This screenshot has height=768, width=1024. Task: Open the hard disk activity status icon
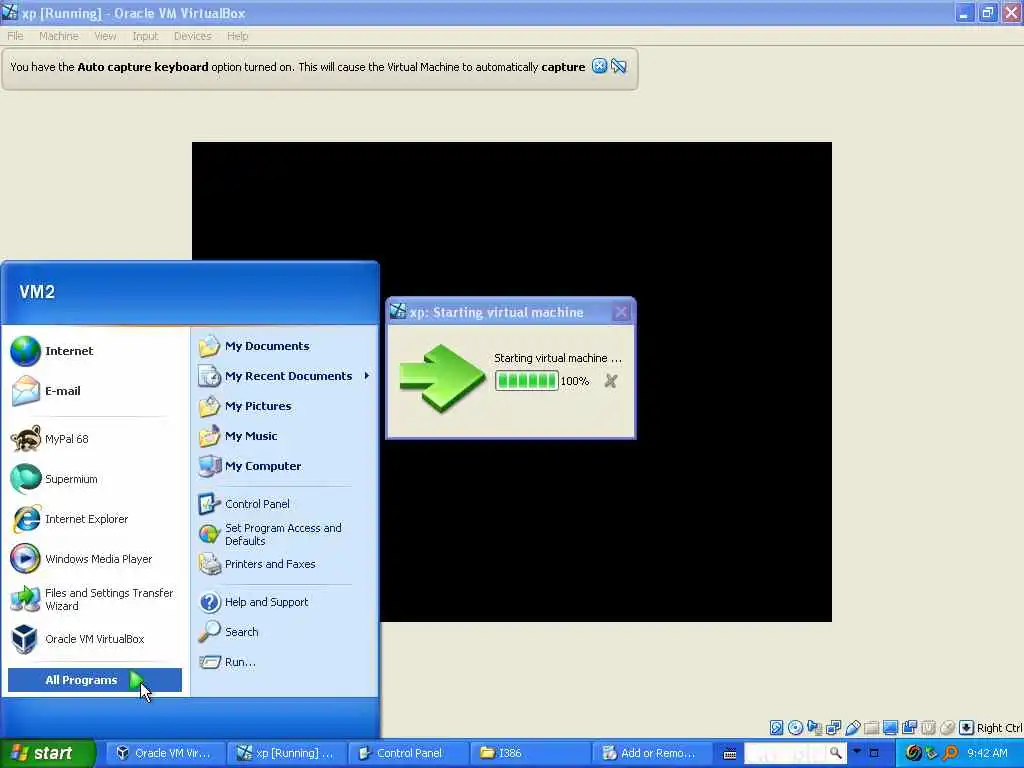(776, 728)
